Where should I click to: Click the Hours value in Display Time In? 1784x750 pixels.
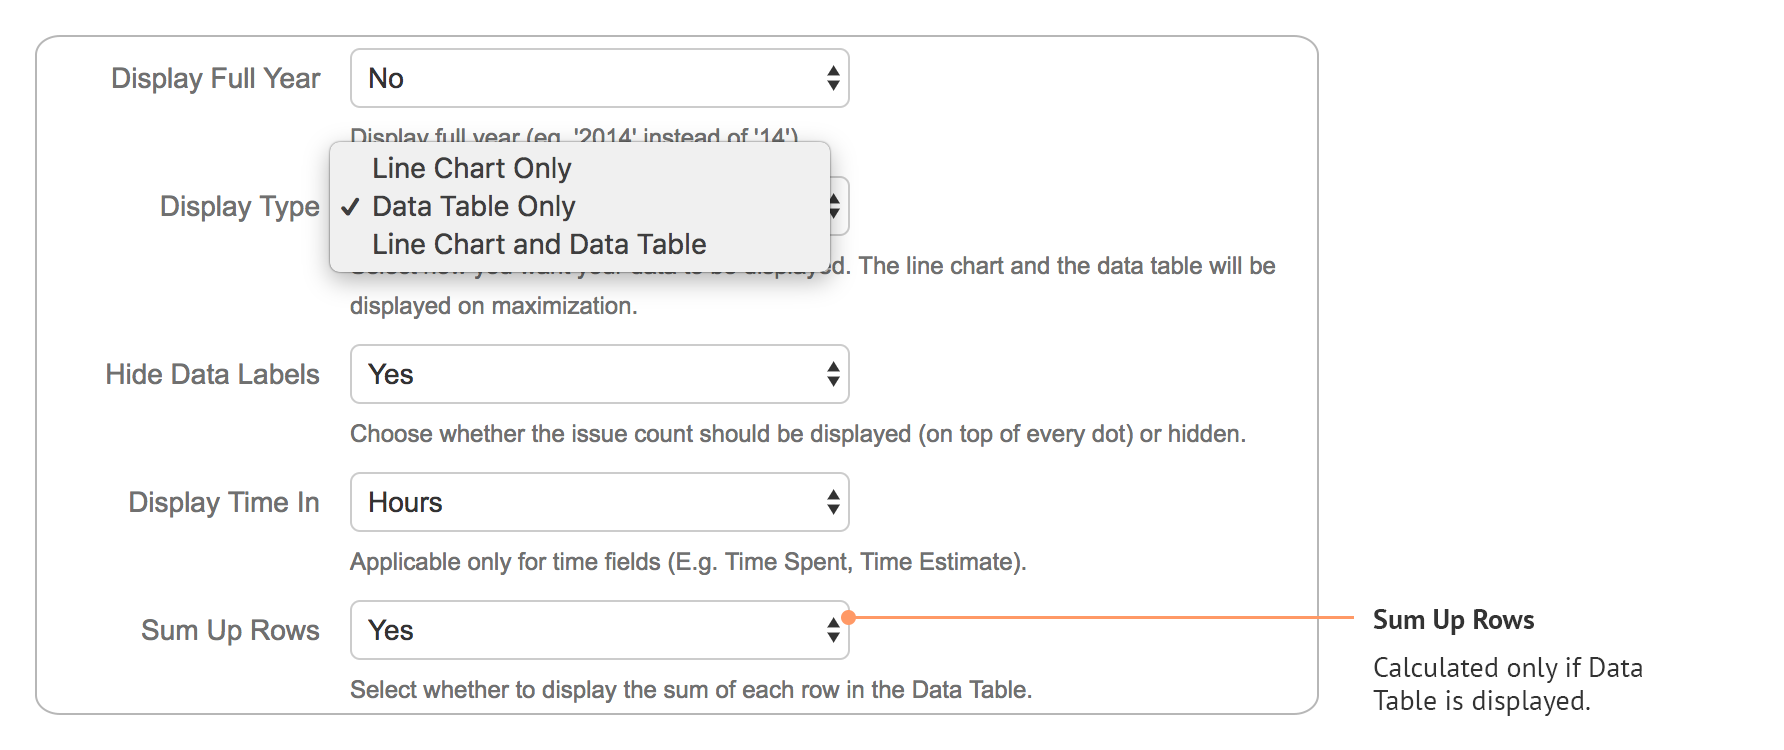coord(405,502)
